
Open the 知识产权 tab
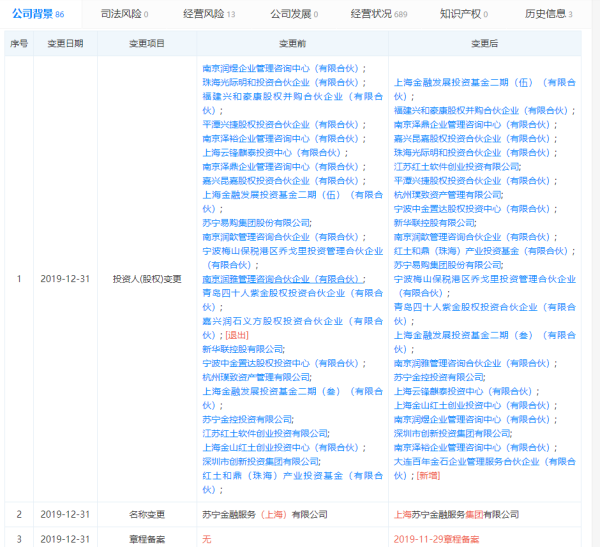click(x=464, y=14)
